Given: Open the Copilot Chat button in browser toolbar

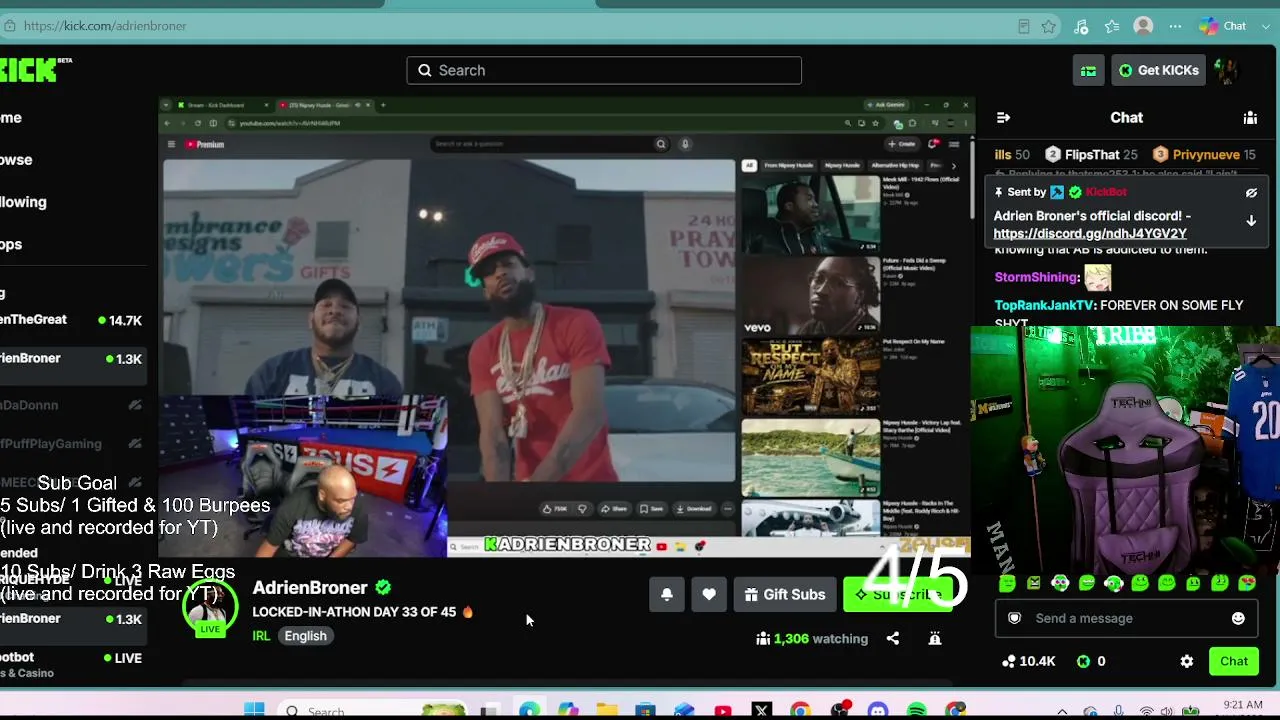Looking at the screenshot, I should (1223, 26).
